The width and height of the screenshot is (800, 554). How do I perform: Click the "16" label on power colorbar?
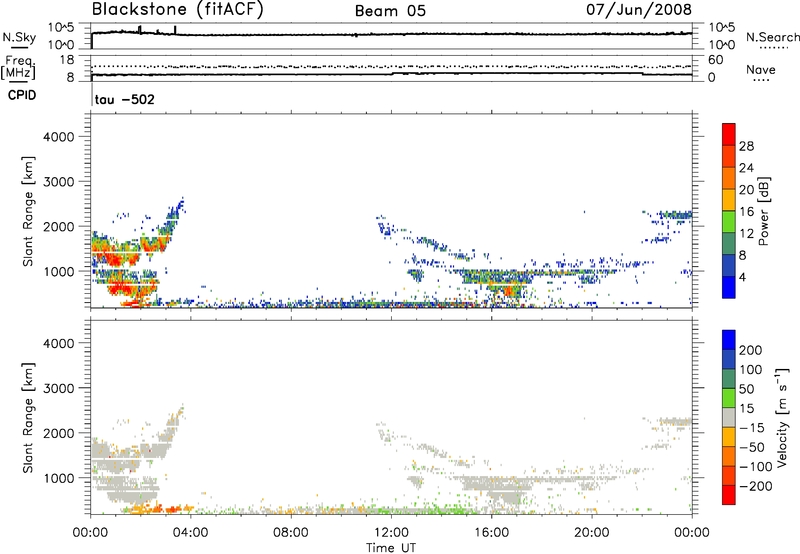click(x=746, y=212)
